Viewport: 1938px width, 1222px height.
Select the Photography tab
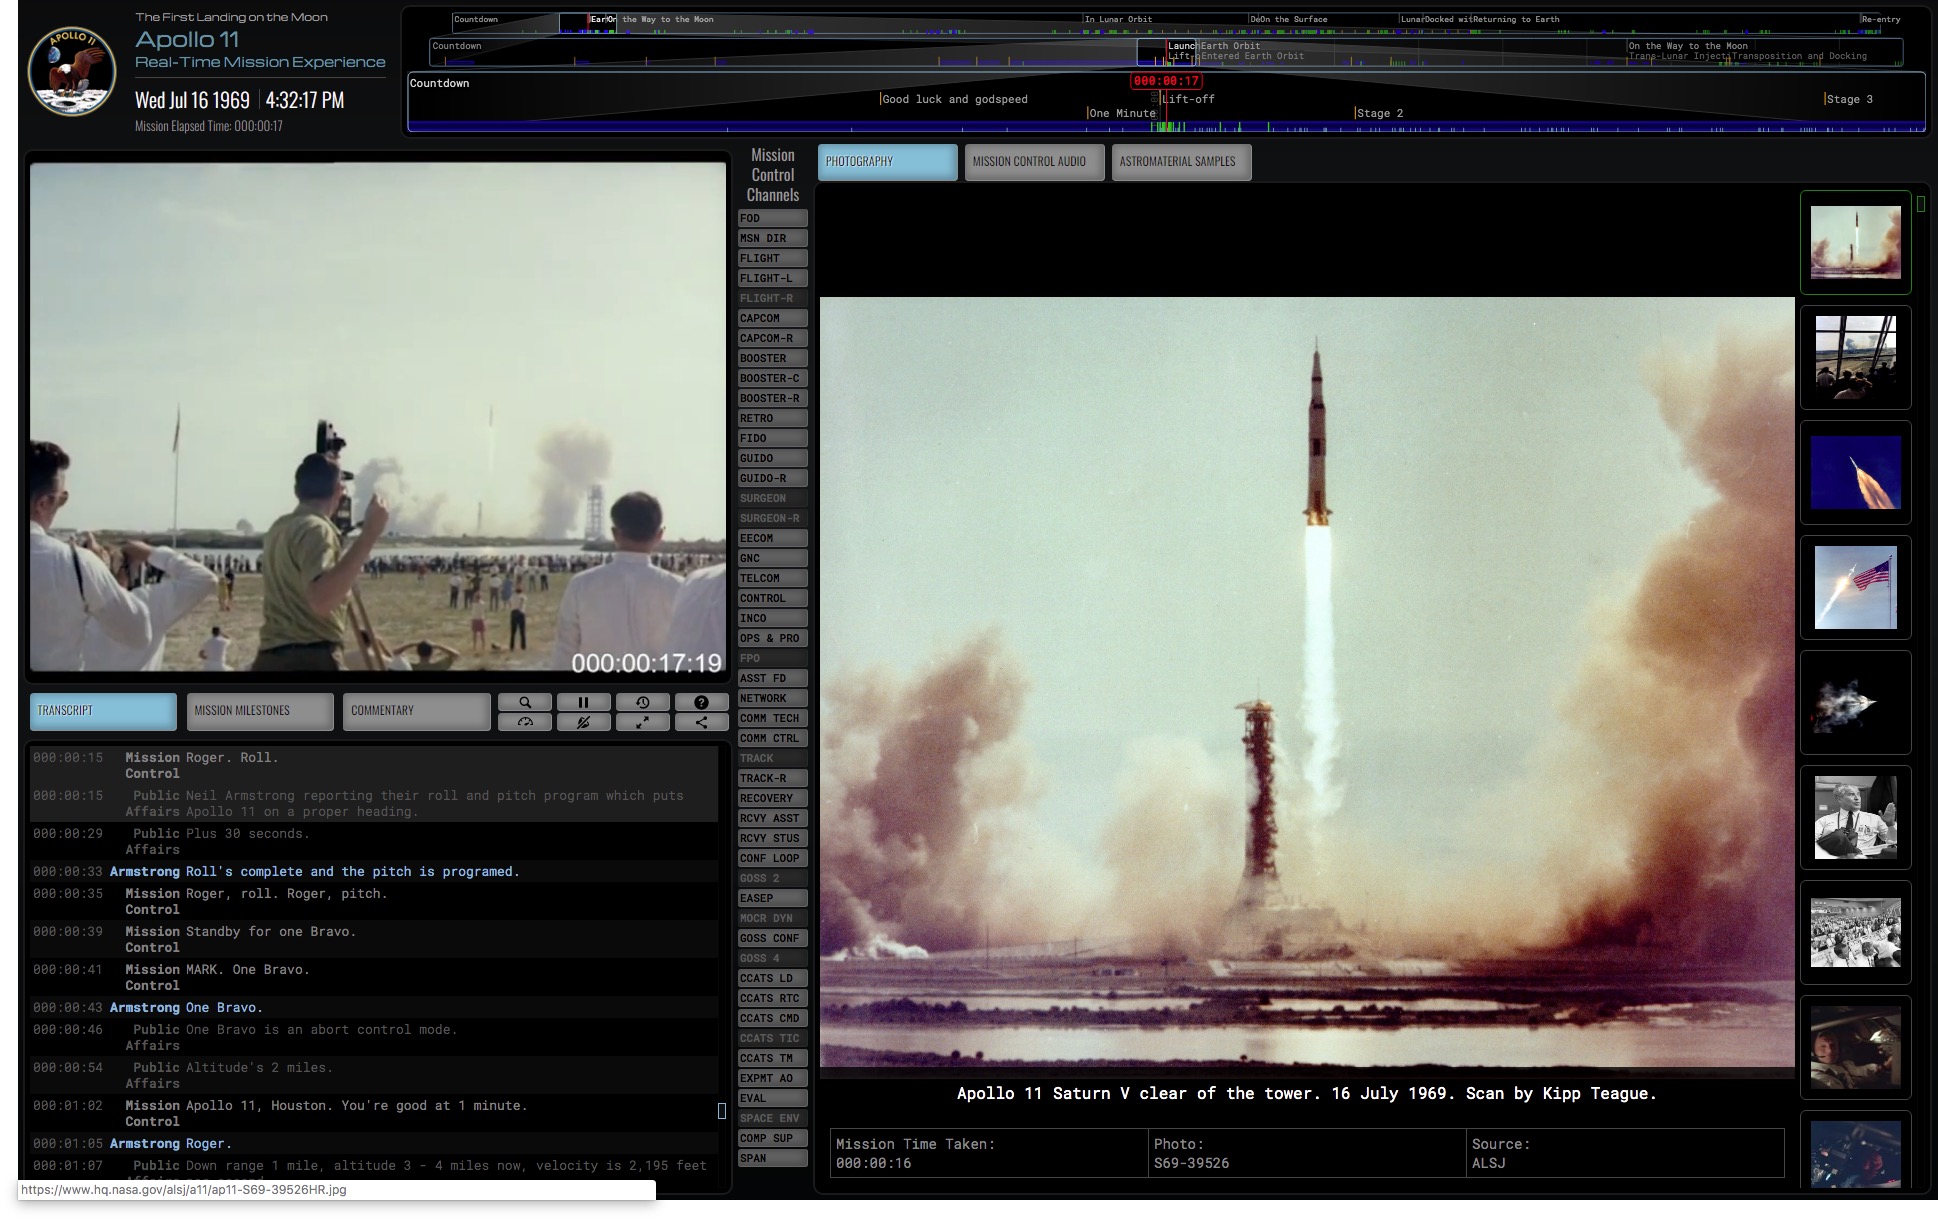[x=888, y=162]
